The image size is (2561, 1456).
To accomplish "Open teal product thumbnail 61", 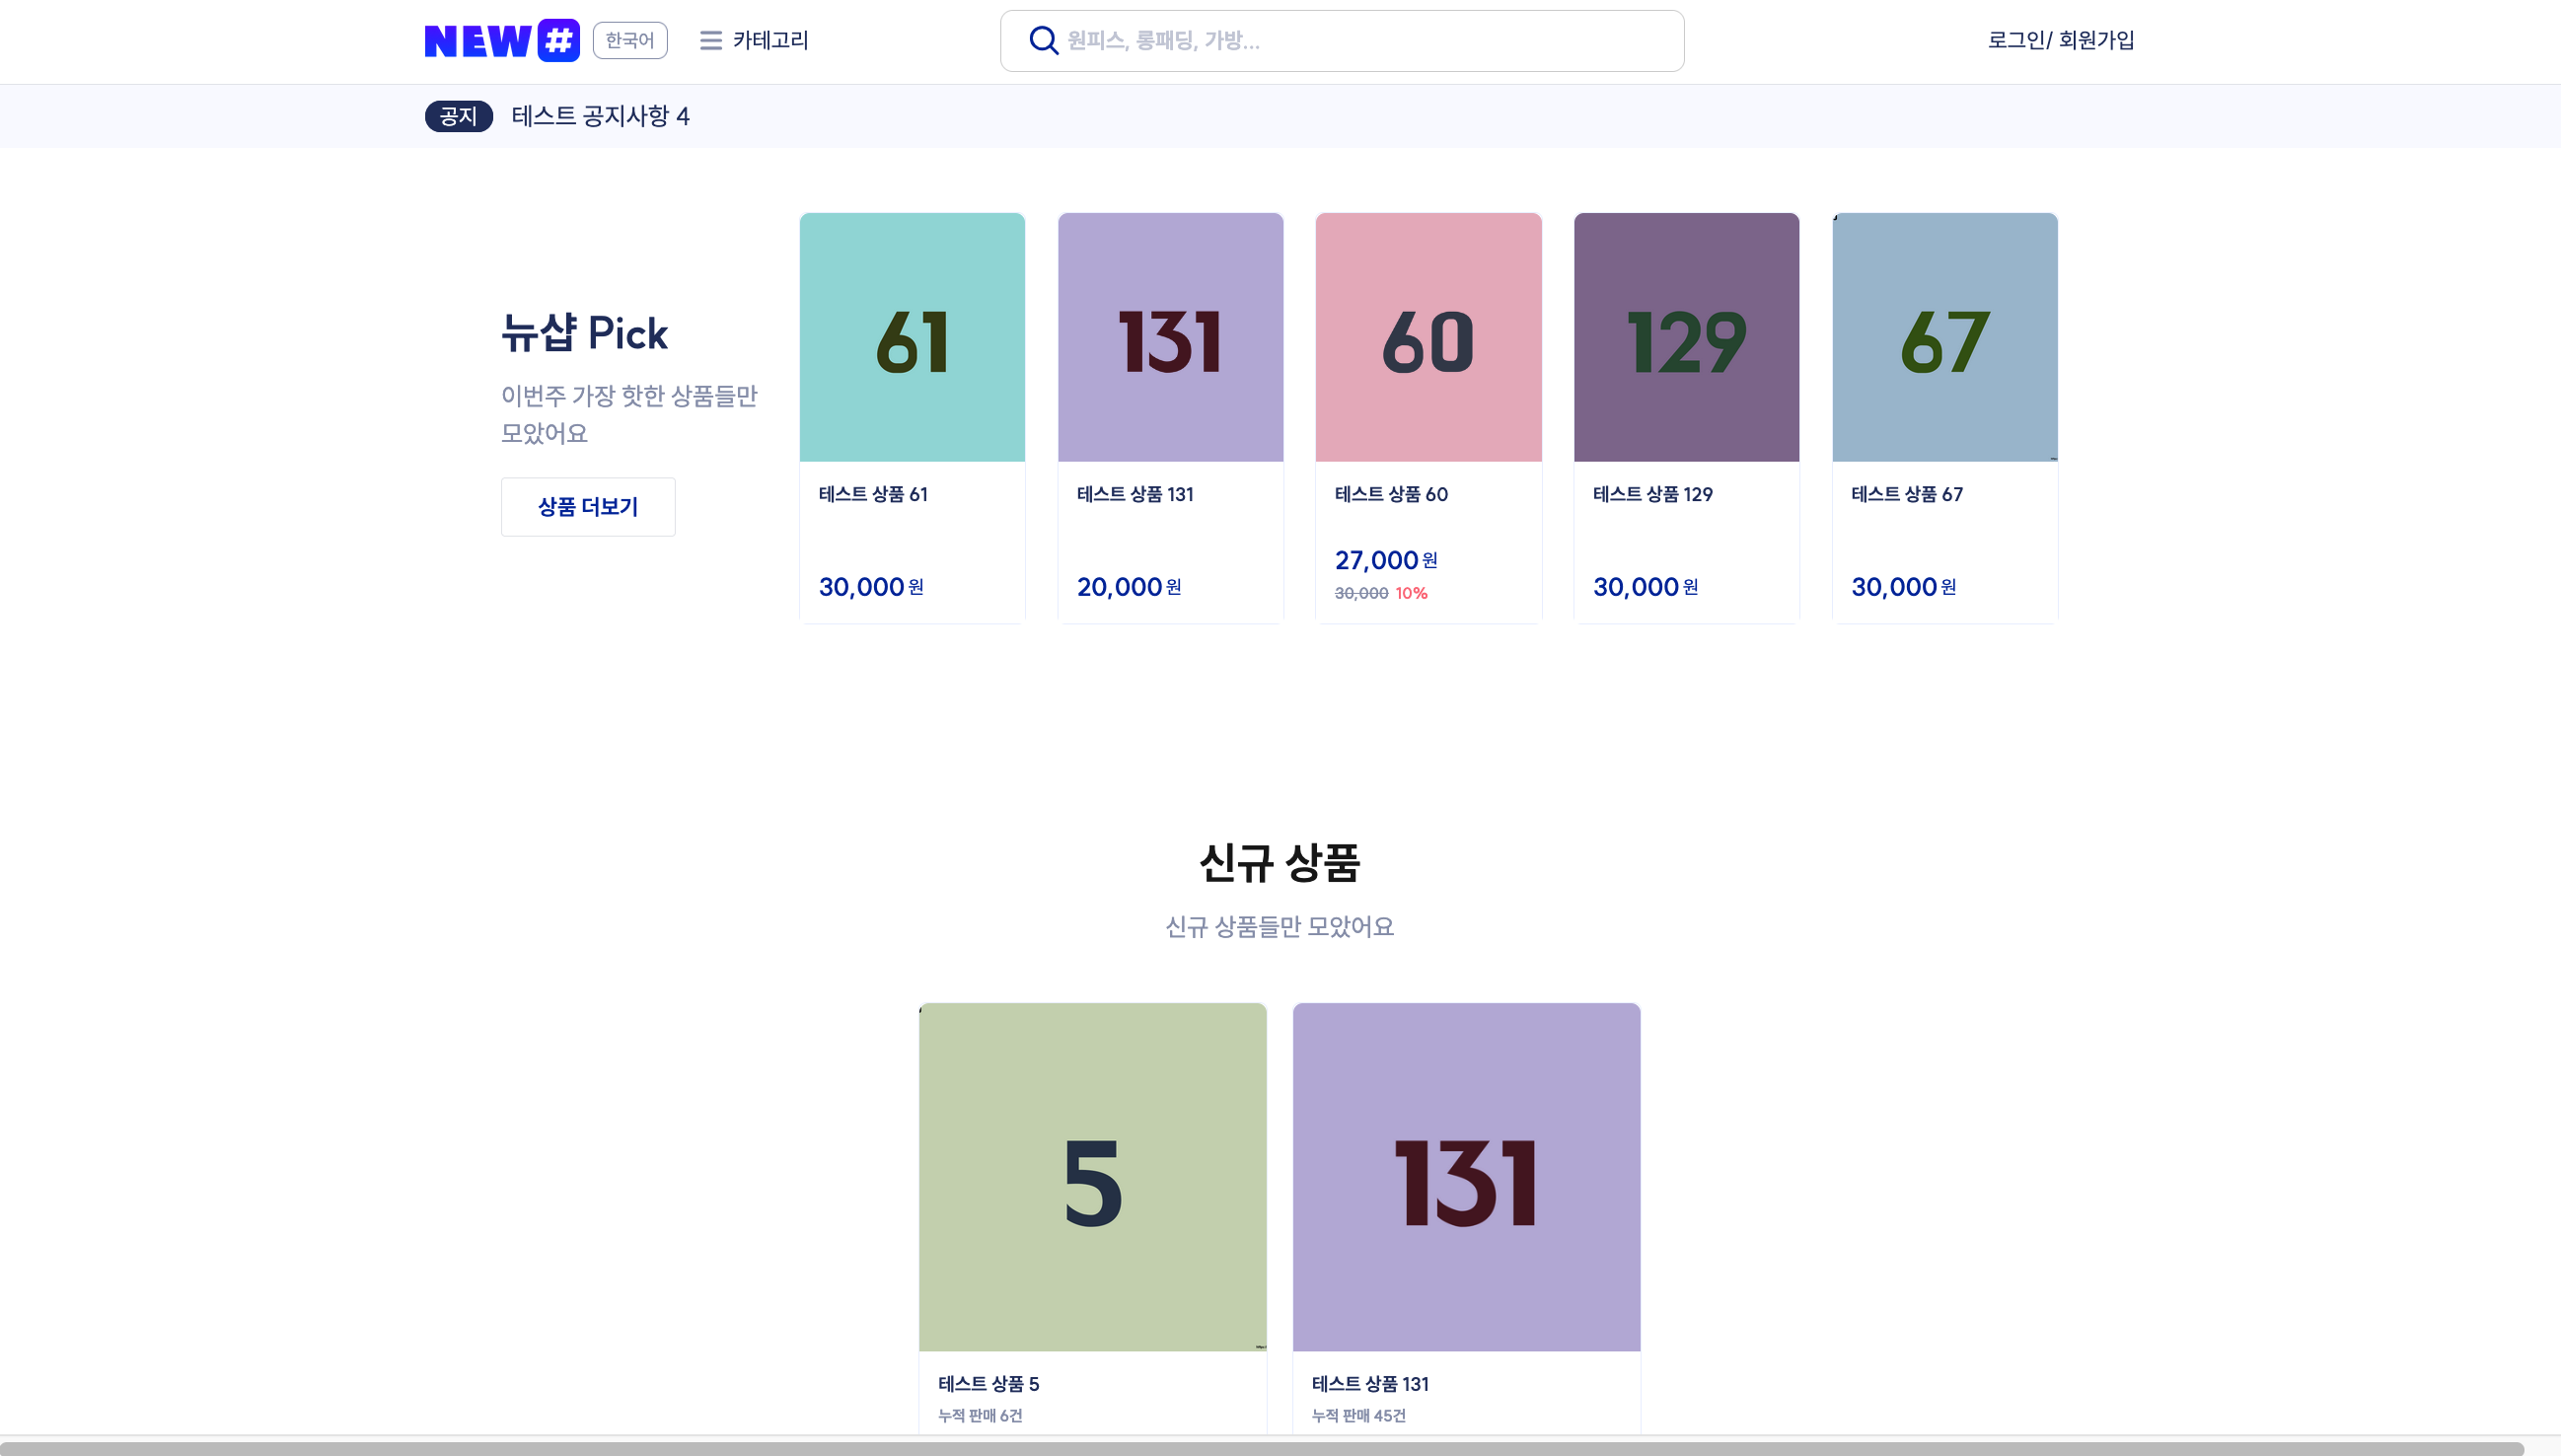I will pyautogui.click(x=911, y=337).
